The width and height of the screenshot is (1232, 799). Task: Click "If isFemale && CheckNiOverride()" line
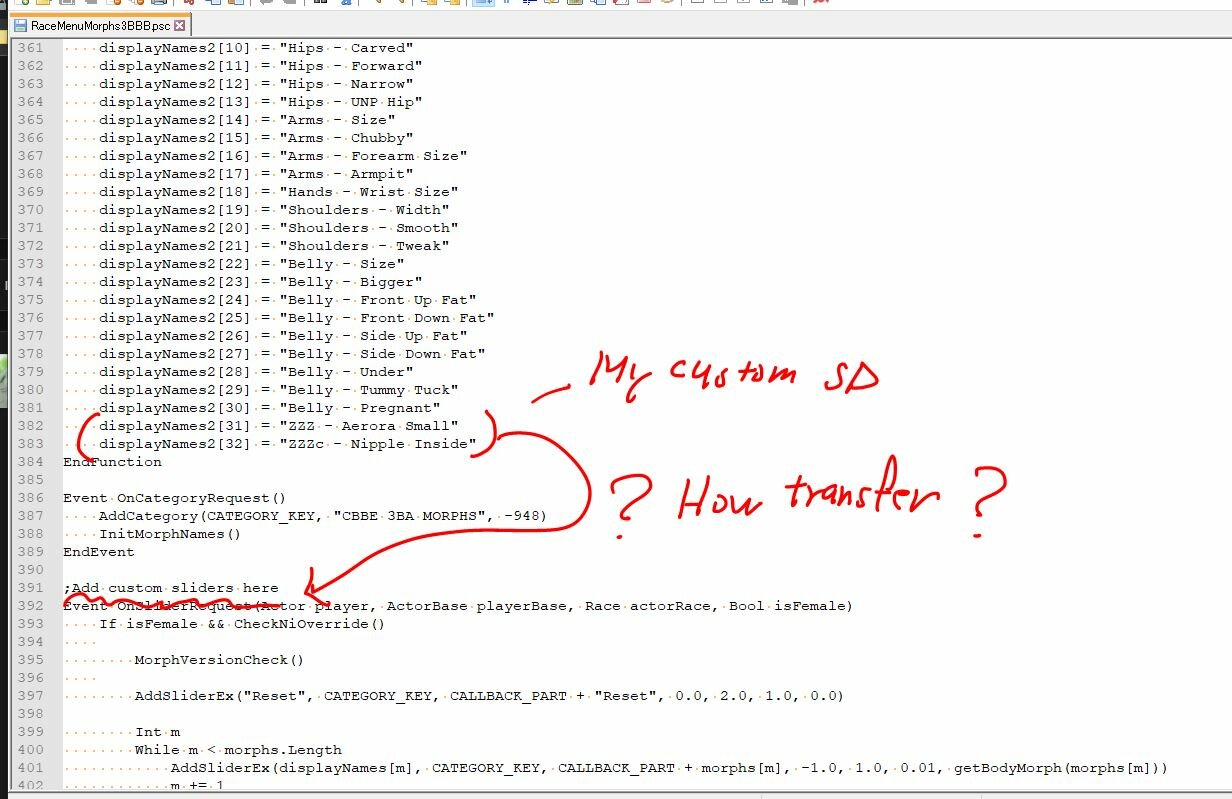242,624
